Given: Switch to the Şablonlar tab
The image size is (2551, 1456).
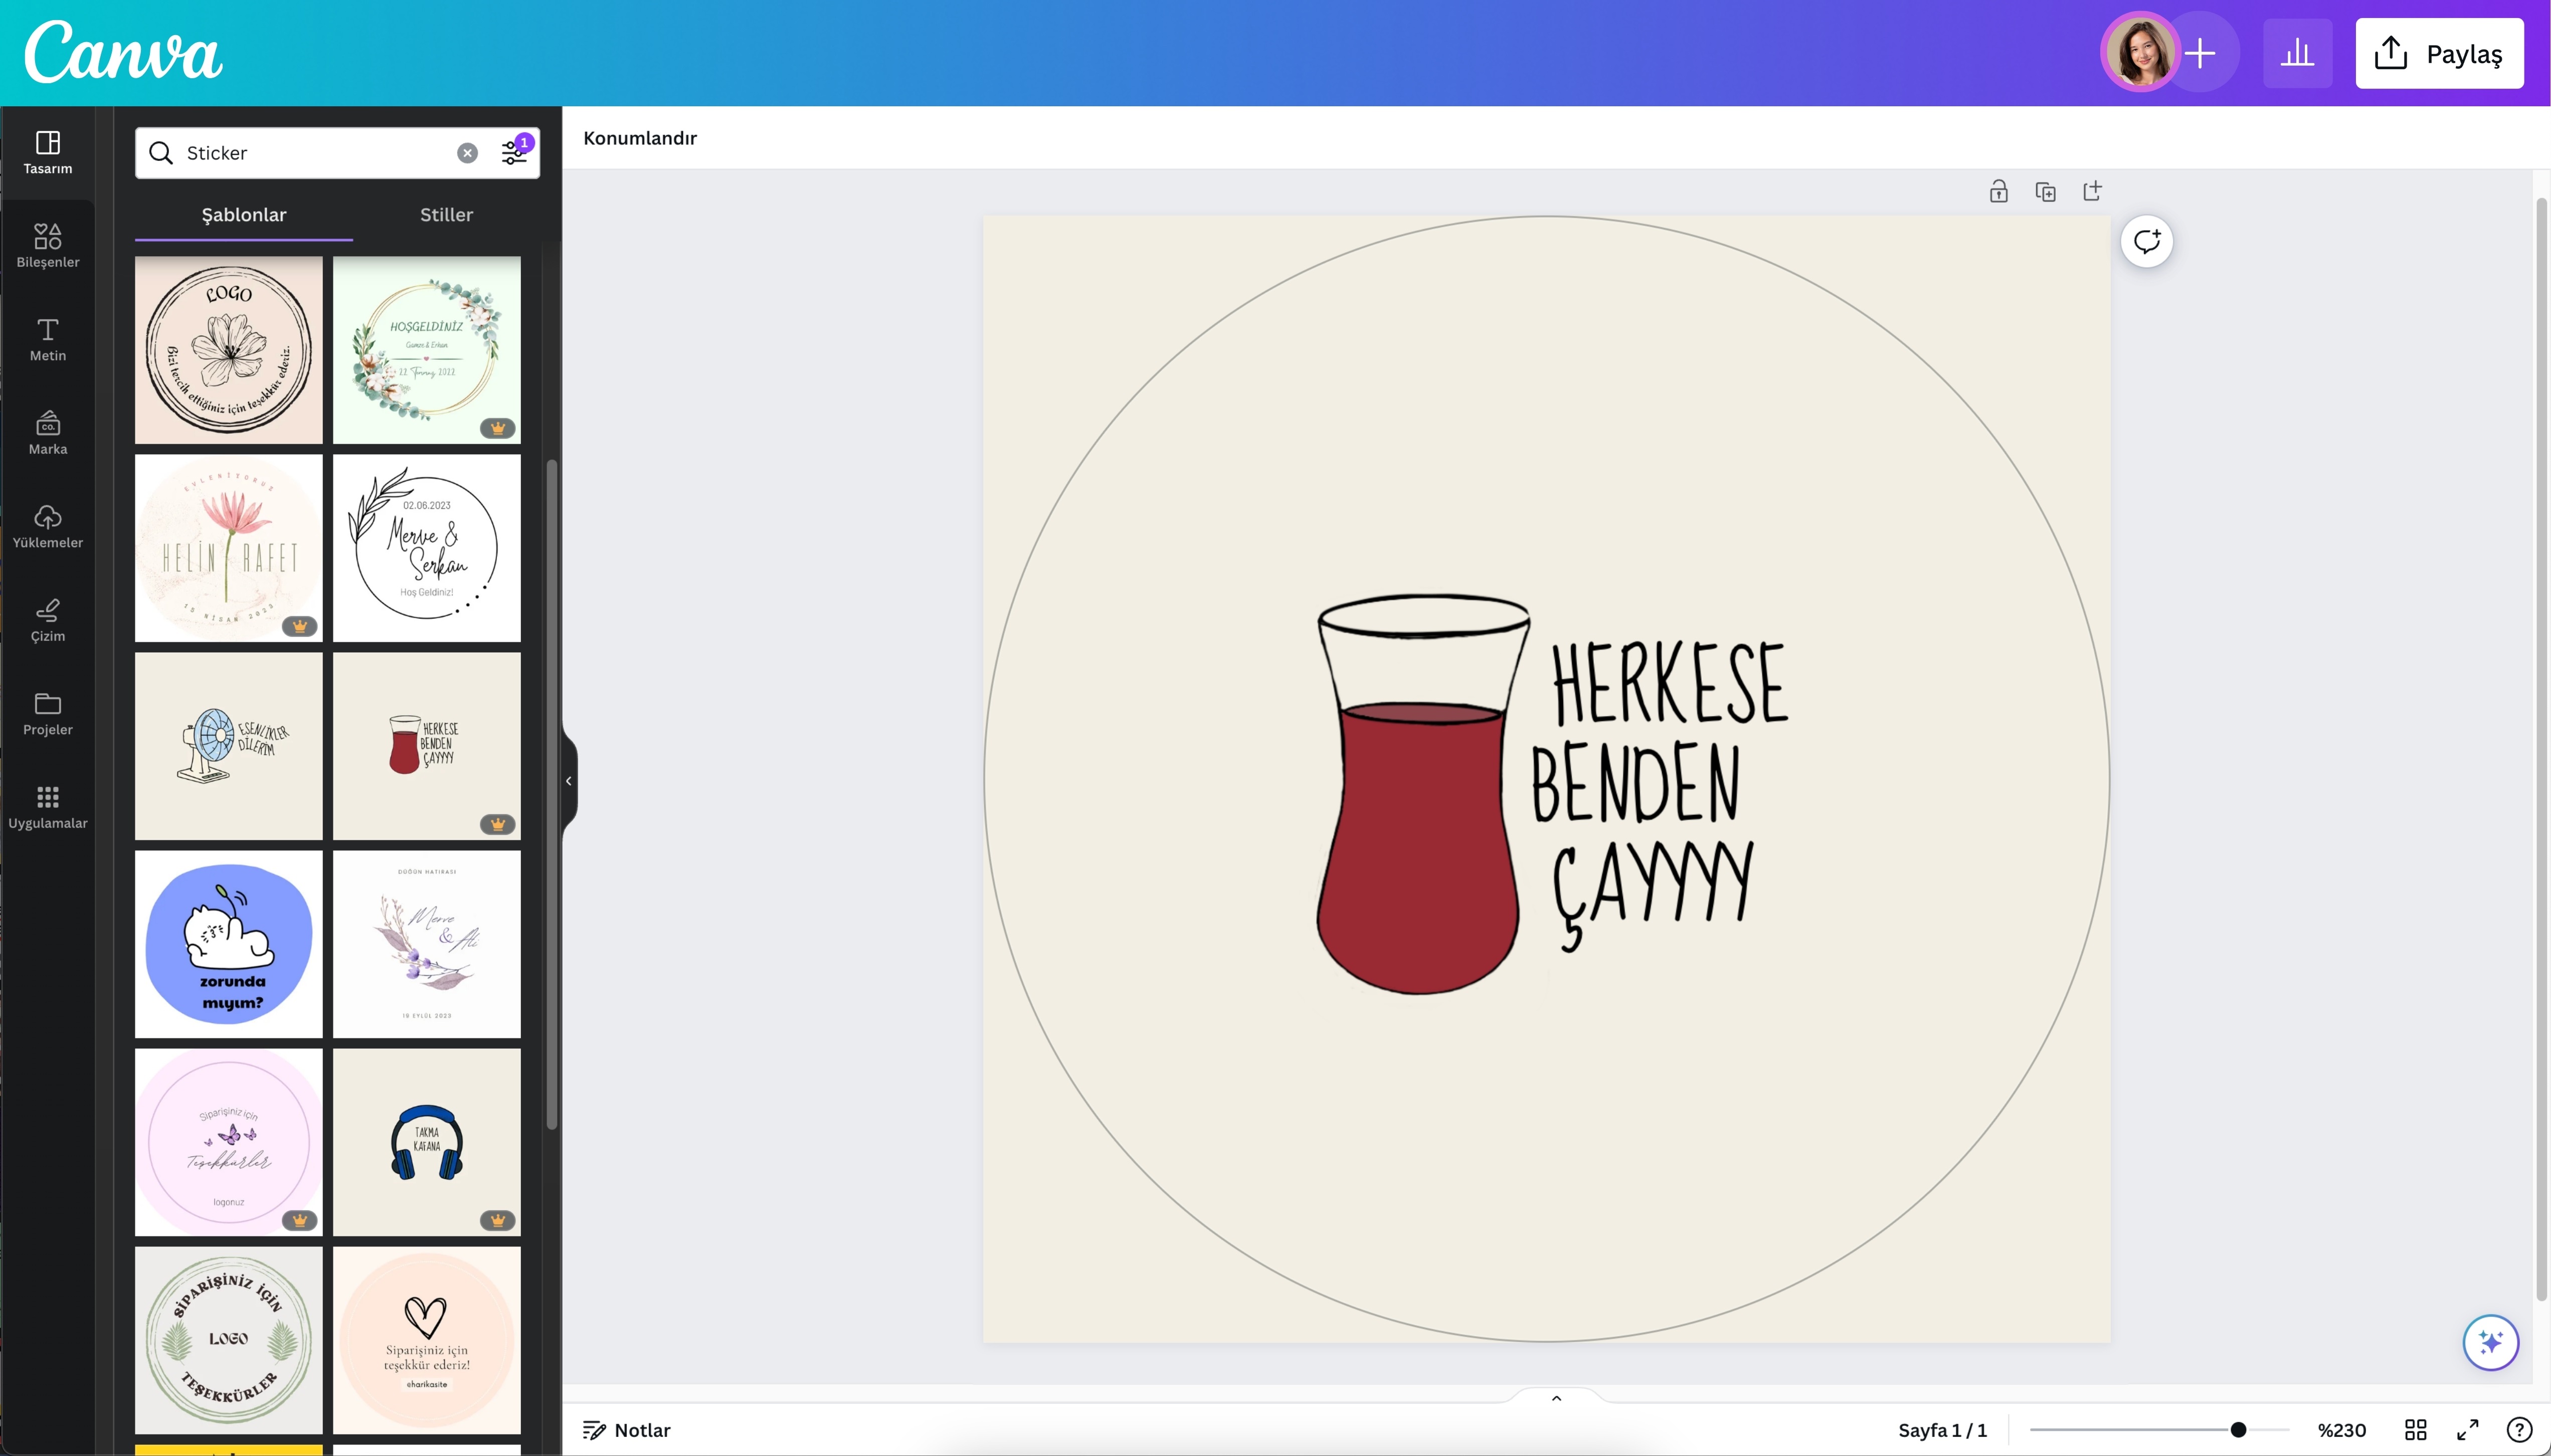Looking at the screenshot, I should 243,214.
